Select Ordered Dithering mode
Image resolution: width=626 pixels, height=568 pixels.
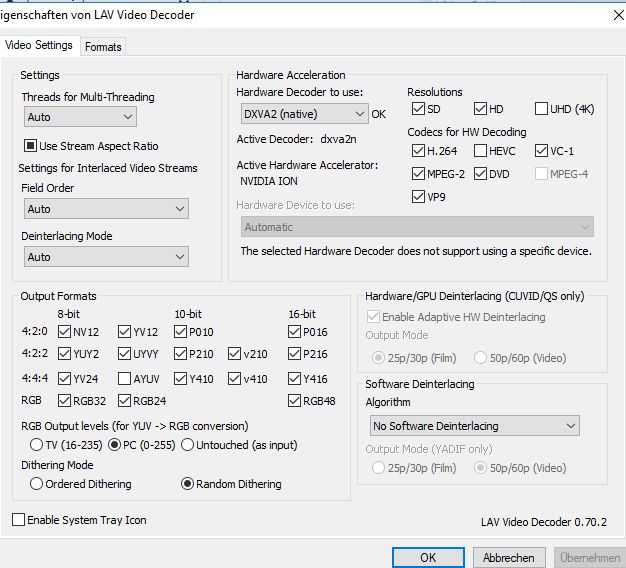[37, 484]
